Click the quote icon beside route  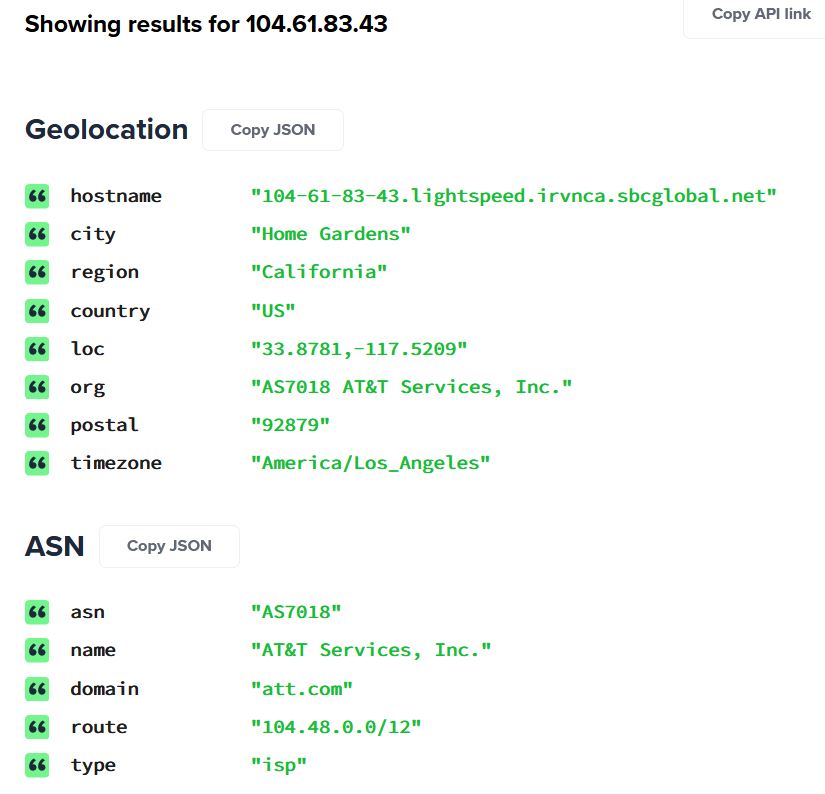click(x=37, y=727)
